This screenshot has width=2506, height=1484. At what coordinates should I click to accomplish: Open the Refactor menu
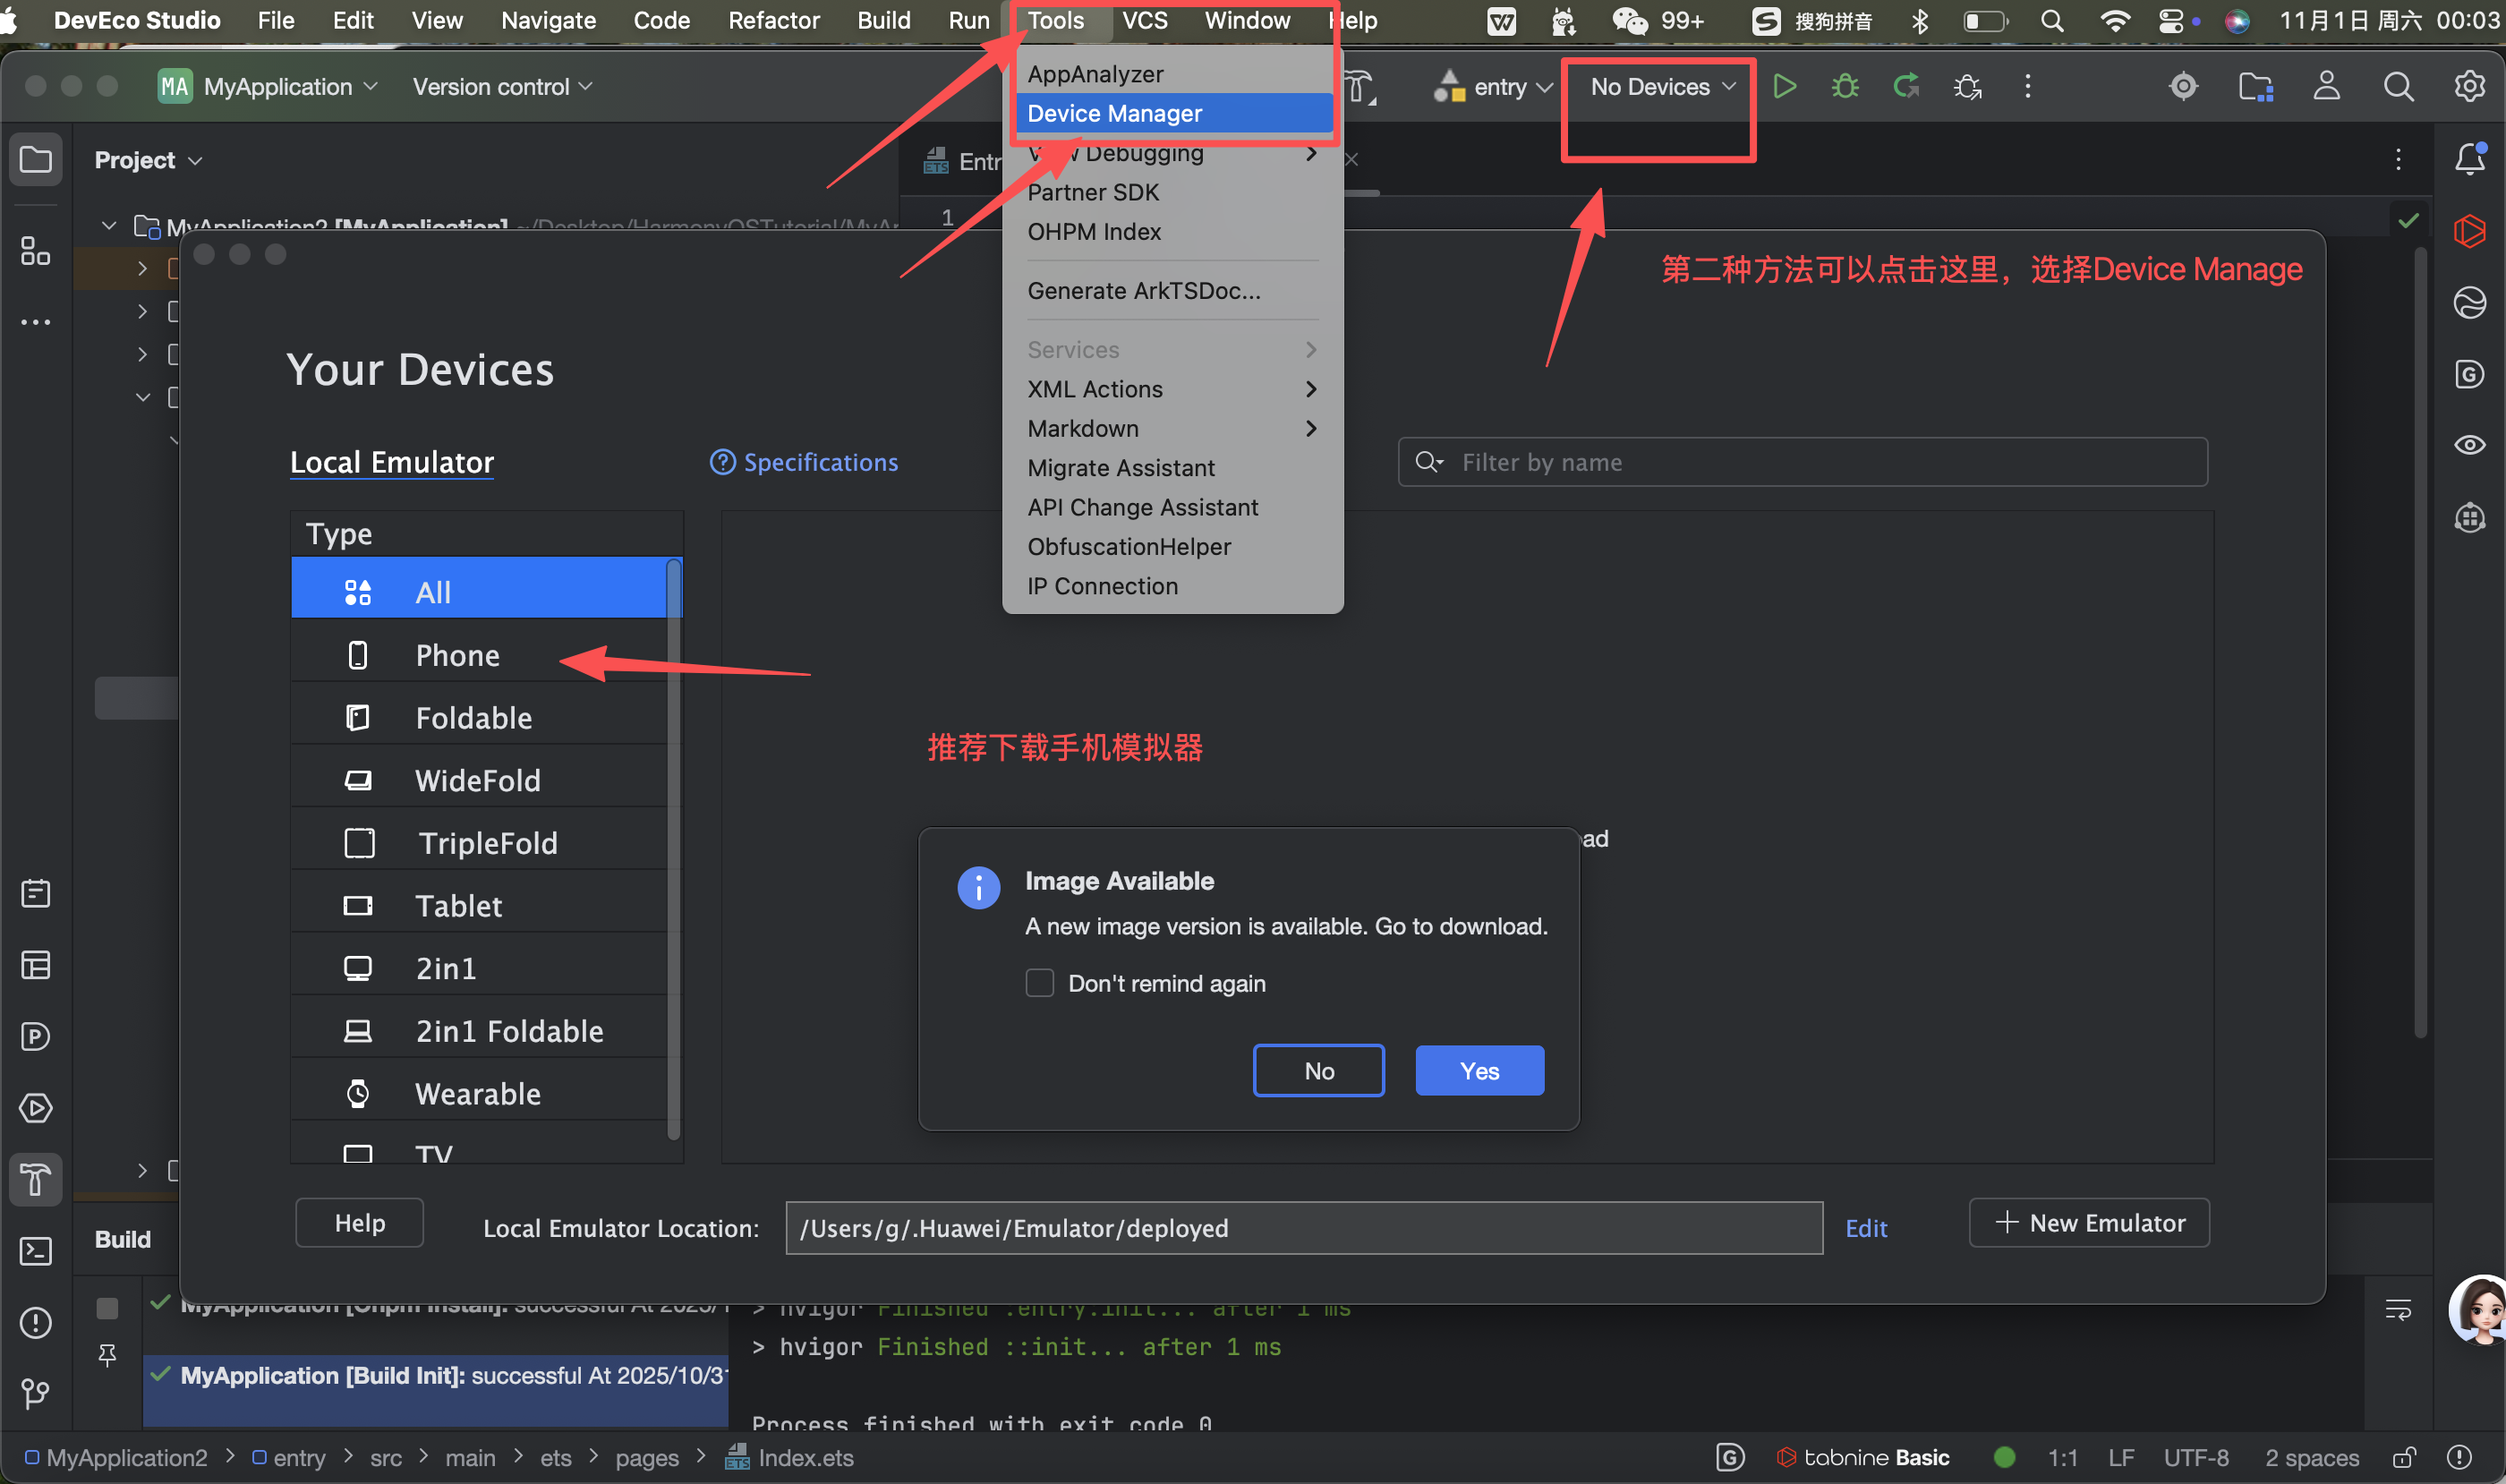(x=773, y=20)
